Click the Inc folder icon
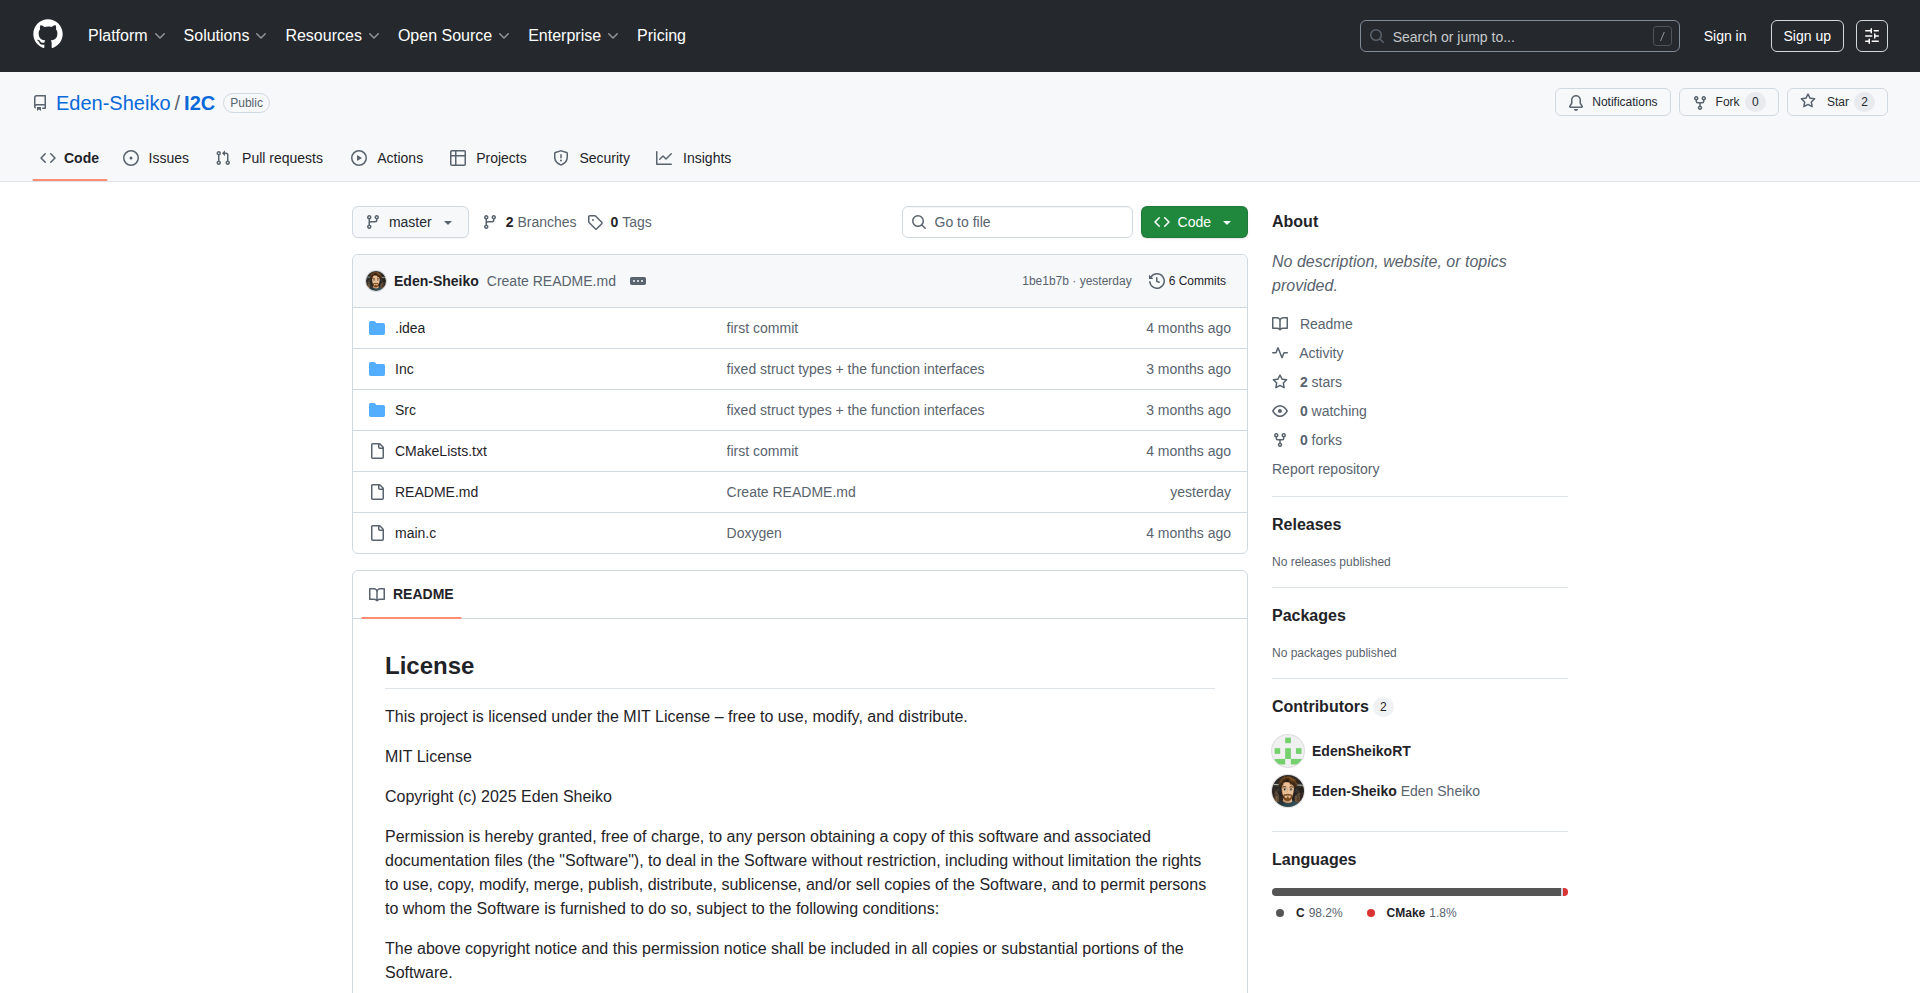Viewport: 1920px width, 993px height. (x=377, y=369)
